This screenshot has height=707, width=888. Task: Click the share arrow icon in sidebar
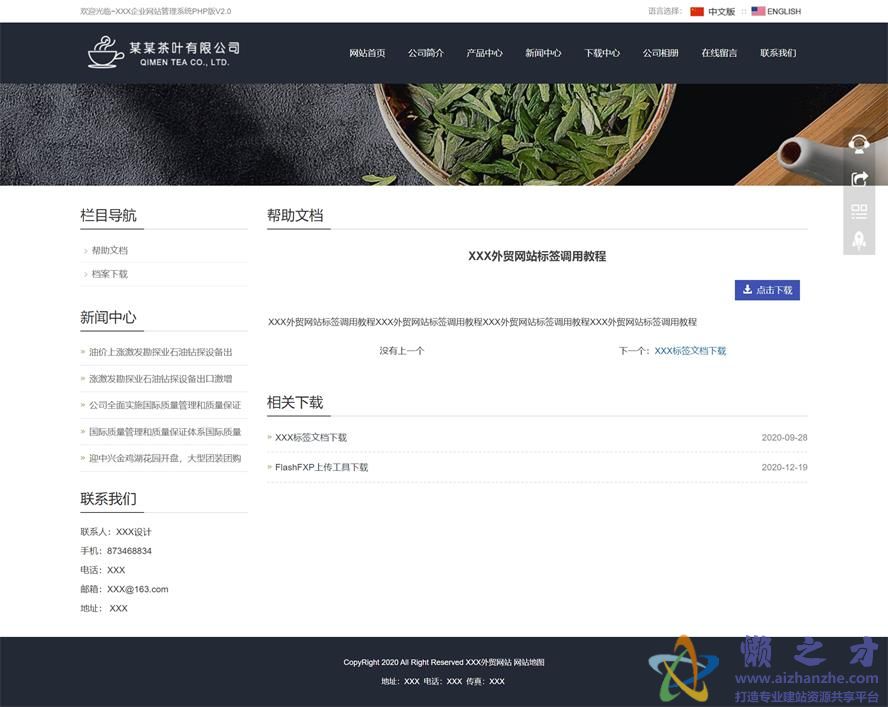click(x=858, y=178)
